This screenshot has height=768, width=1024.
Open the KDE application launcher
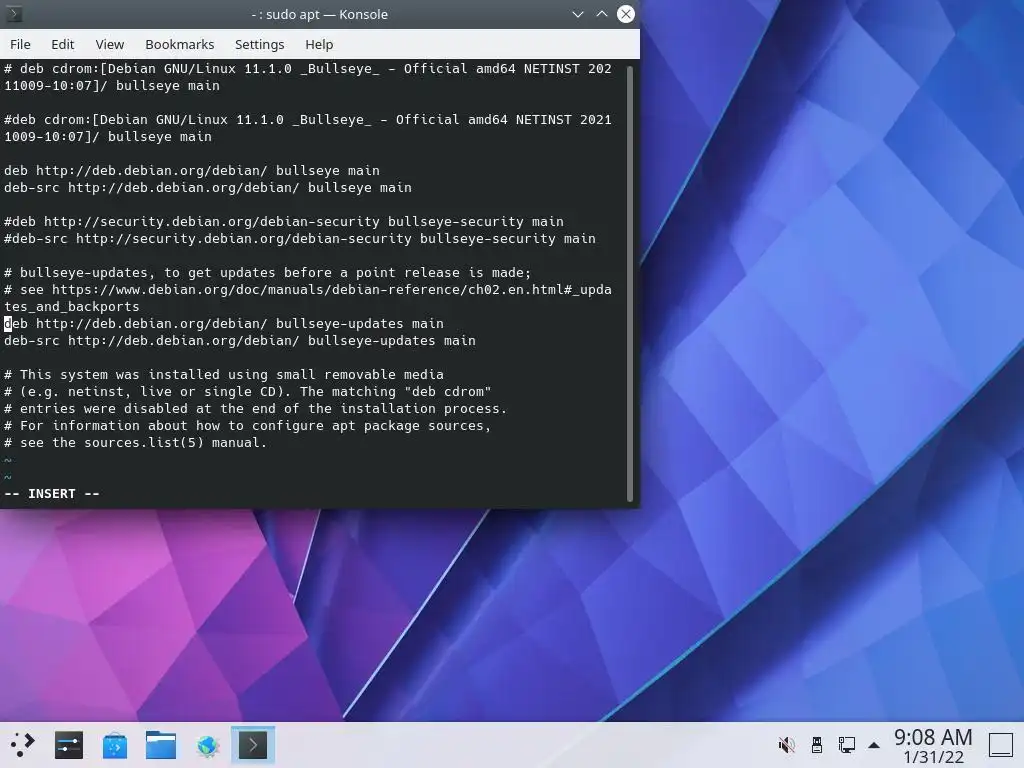[x=22, y=745]
